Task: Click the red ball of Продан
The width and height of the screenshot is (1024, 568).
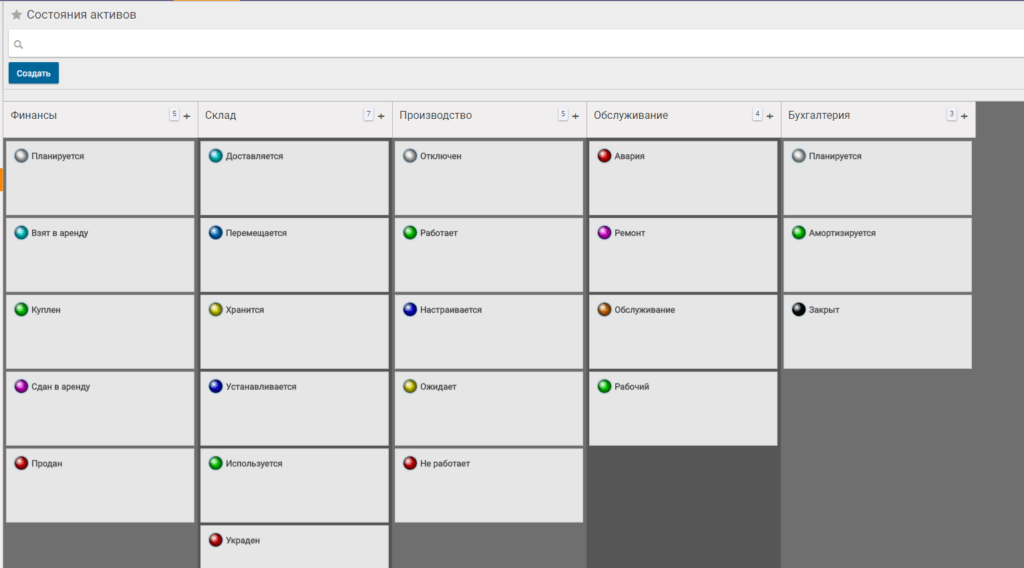Action: click(22, 463)
